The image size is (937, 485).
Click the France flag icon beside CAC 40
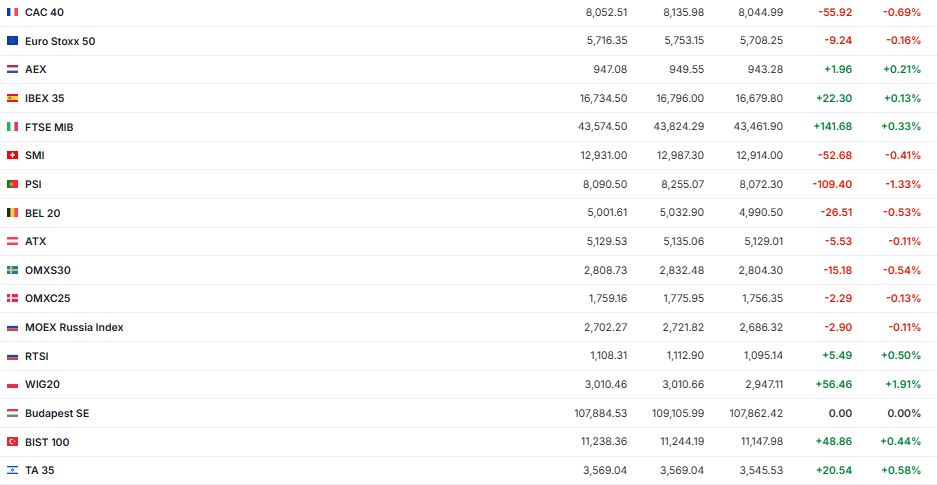(x=12, y=12)
